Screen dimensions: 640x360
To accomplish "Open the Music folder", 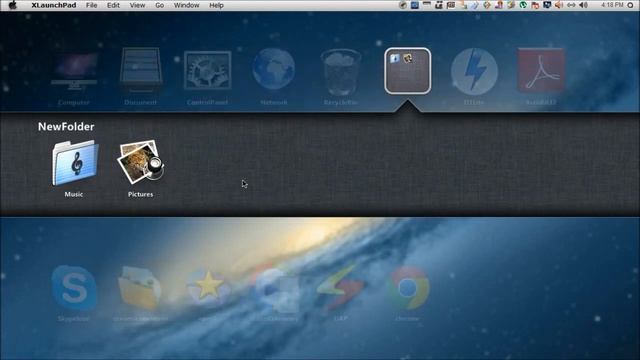I will click(75, 162).
